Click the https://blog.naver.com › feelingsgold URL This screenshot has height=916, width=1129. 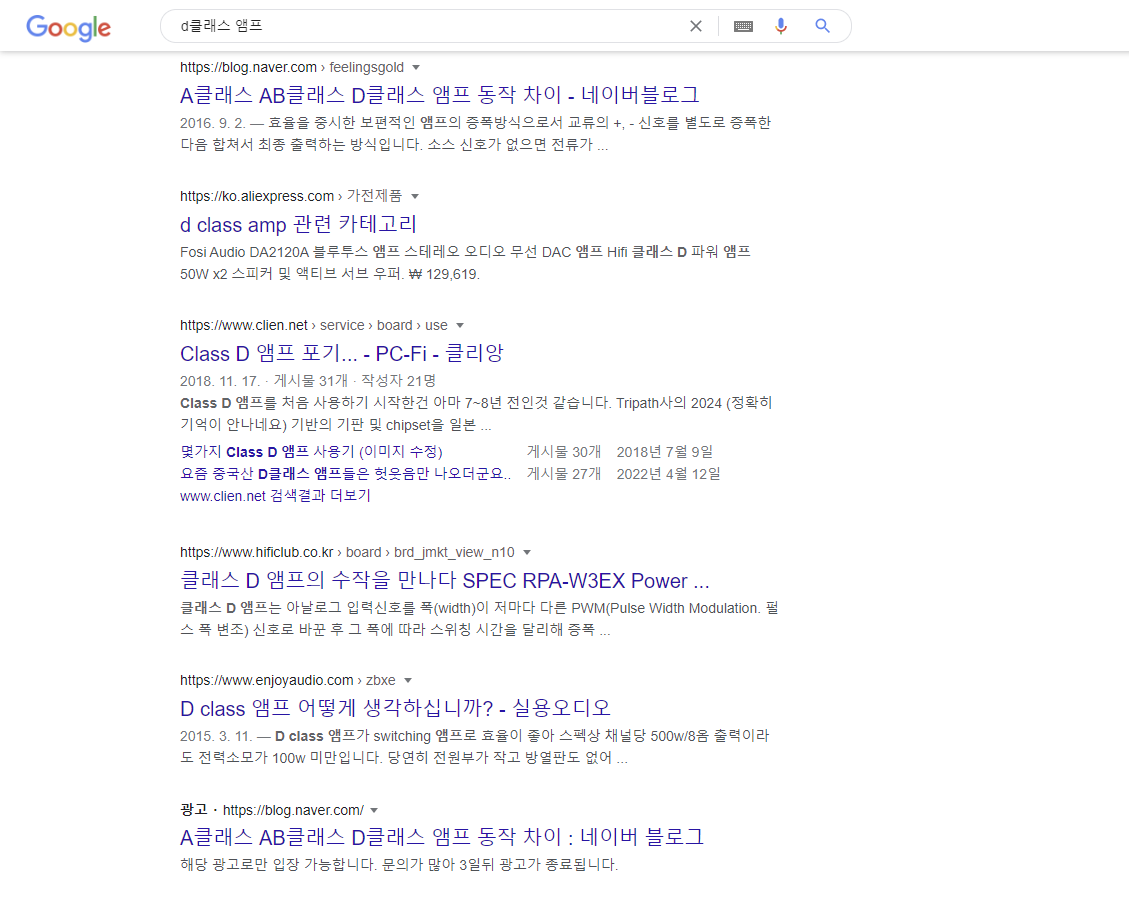(292, 68)
